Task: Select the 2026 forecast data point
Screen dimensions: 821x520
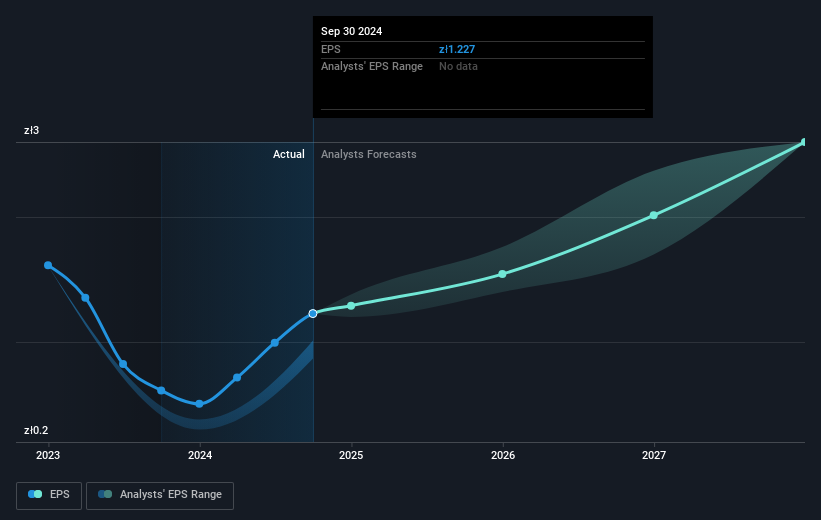Action: (x=502, y=274)
